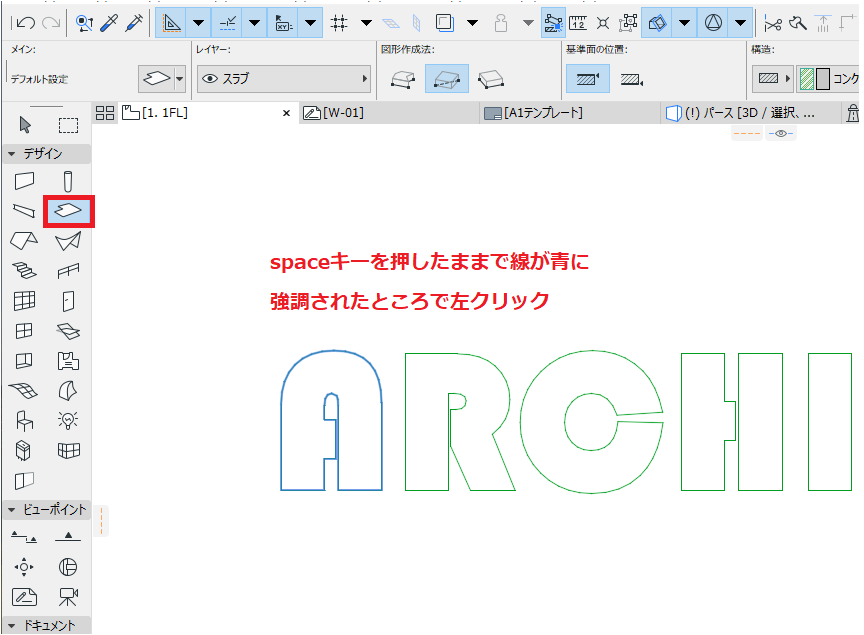Select the Morph tool
Viewport: 864px width, 635px height.
68,391
